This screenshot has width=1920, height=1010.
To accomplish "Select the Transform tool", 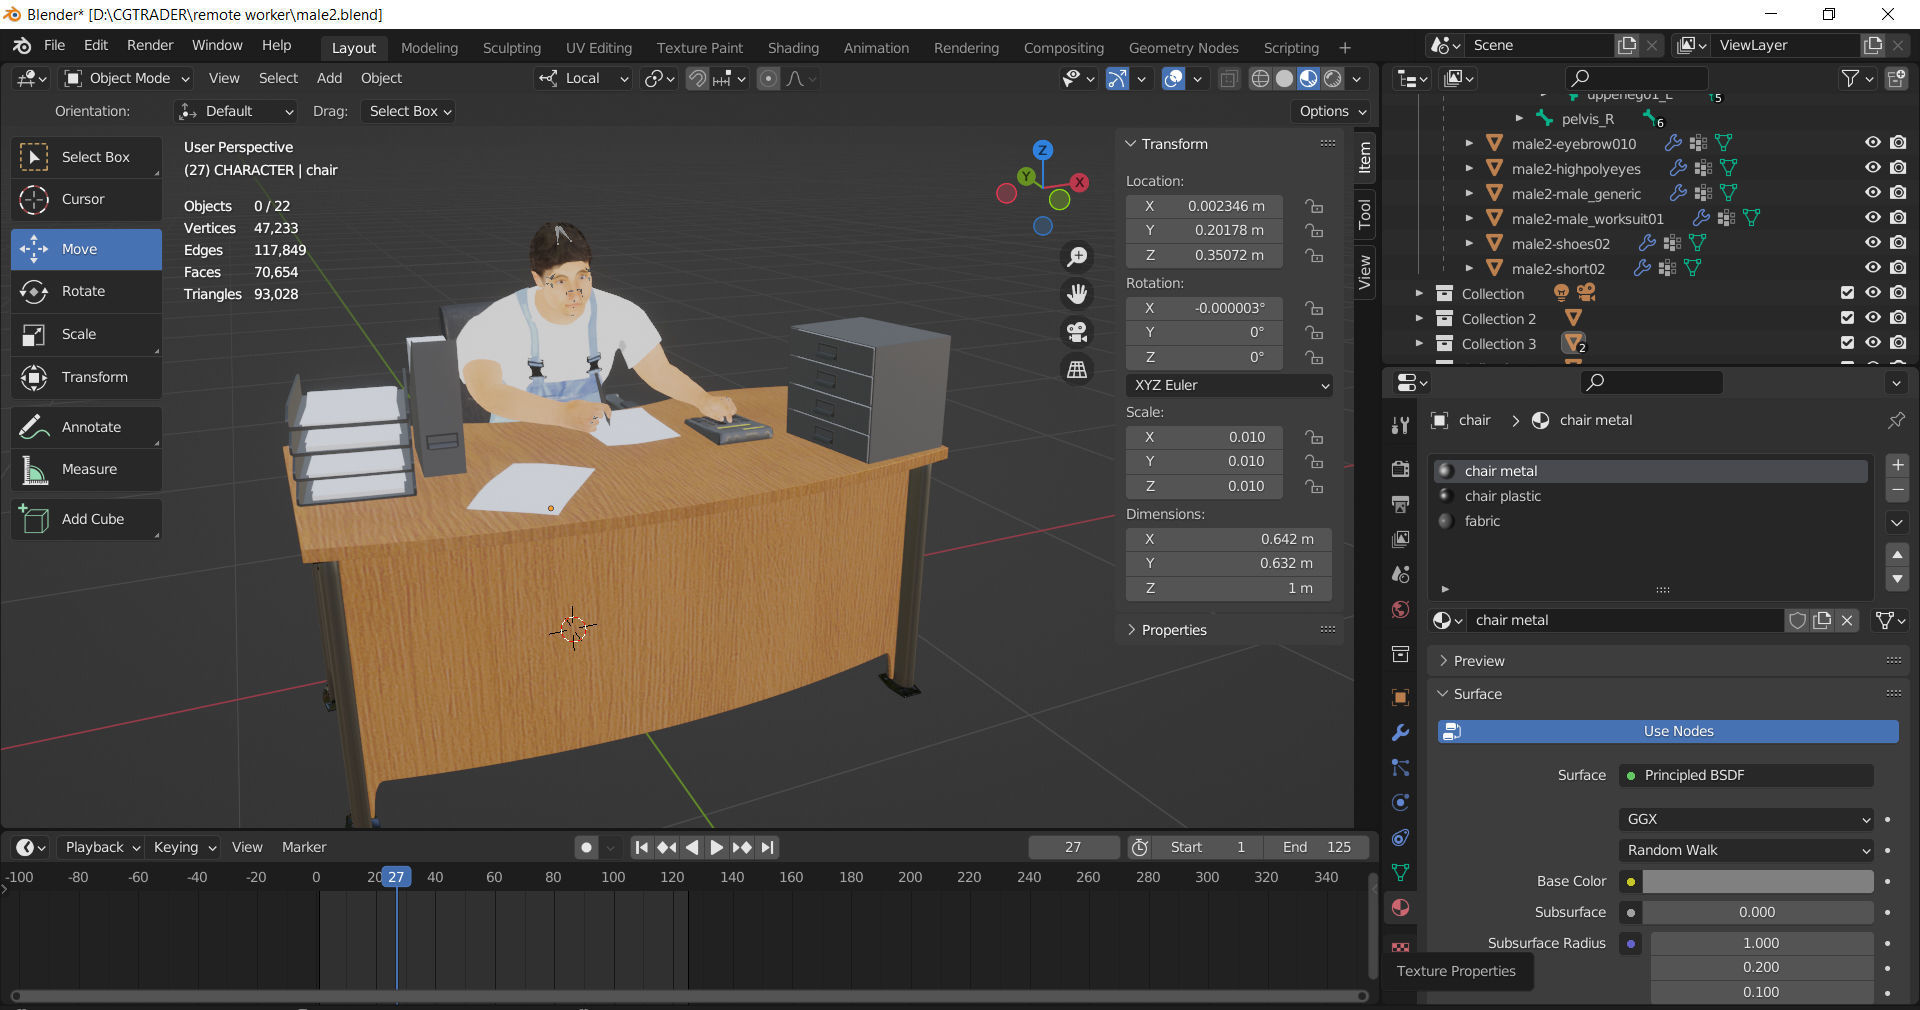I will (x=86, y=377).
